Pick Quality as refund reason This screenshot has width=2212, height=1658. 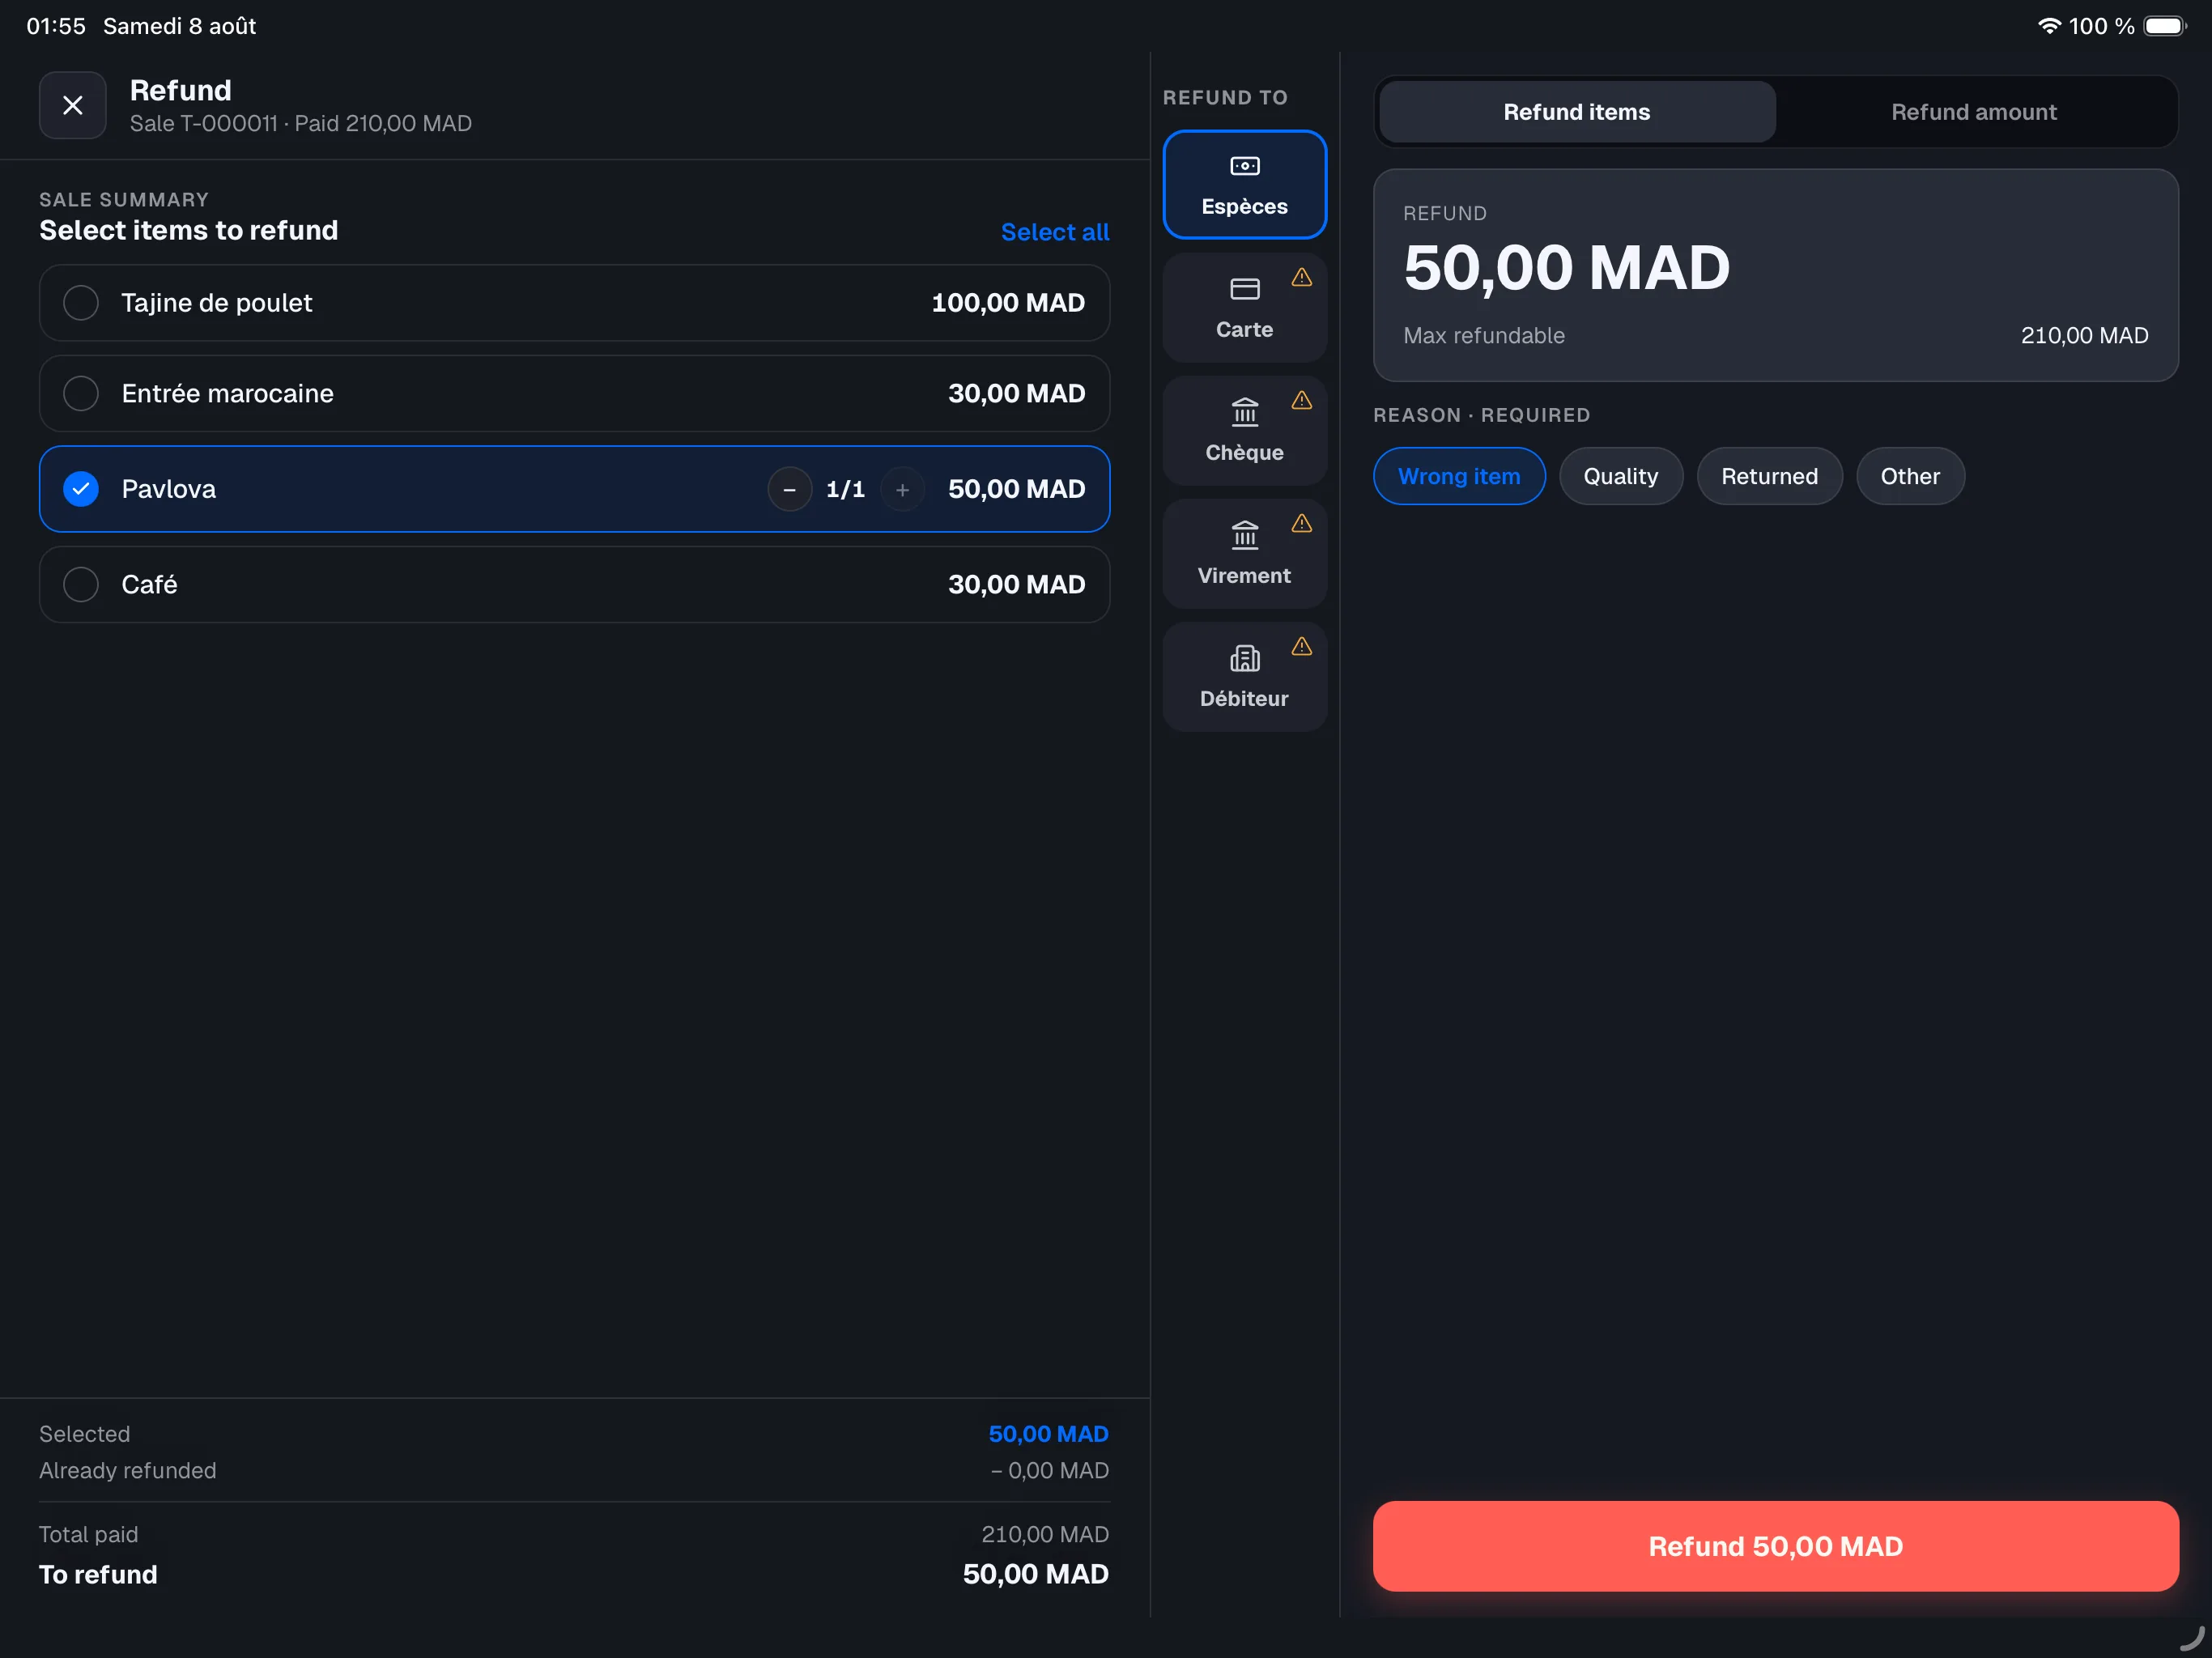(x=1620, y=476)
